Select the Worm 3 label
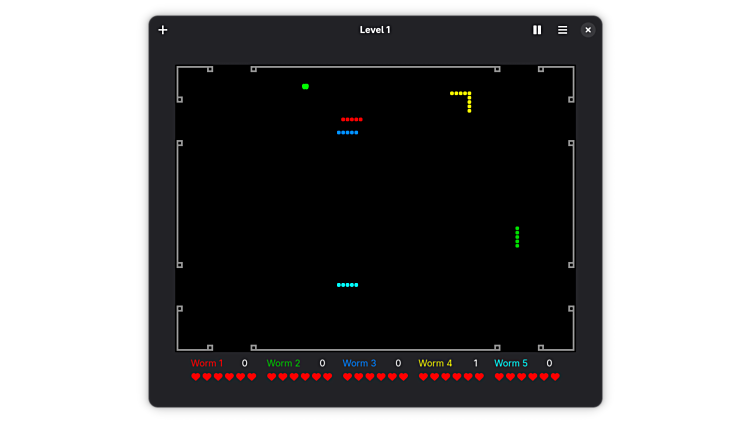The height and width of the screenshot is (423, 752). click(x=359, y=363)
